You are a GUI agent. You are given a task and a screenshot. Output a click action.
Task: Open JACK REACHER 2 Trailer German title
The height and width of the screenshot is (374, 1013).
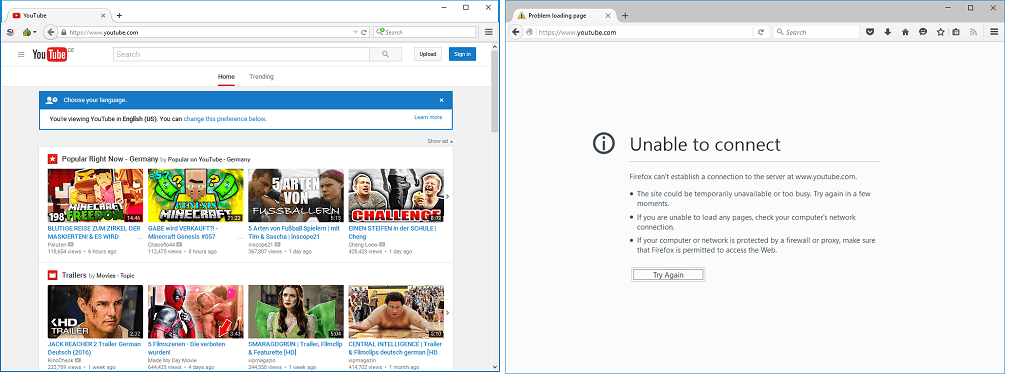94,348
